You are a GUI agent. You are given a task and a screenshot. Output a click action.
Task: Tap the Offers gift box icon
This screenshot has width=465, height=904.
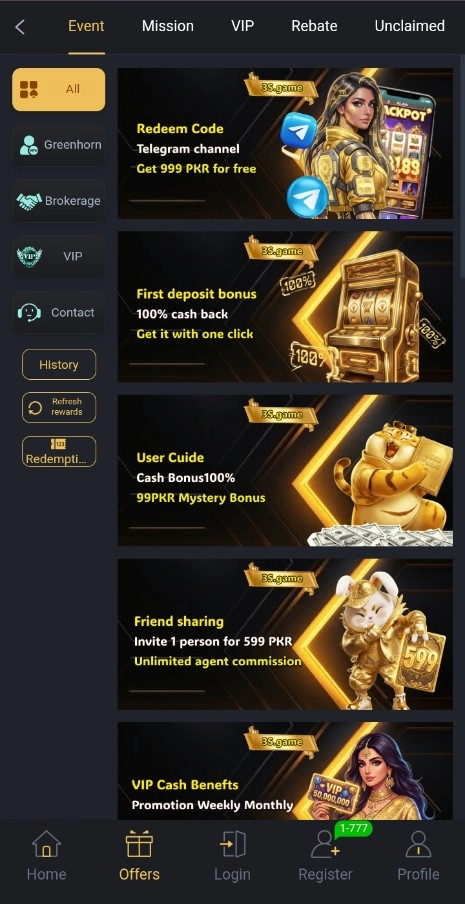coord(139,845)
